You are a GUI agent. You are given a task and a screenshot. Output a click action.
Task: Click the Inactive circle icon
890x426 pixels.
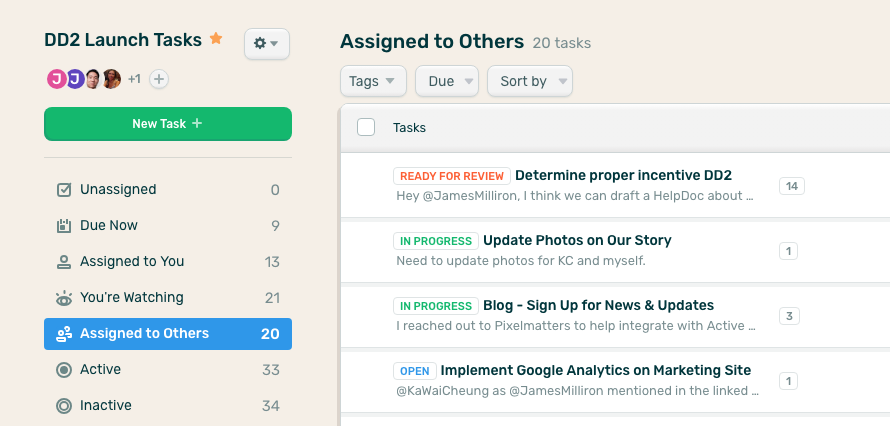[64, 406]
